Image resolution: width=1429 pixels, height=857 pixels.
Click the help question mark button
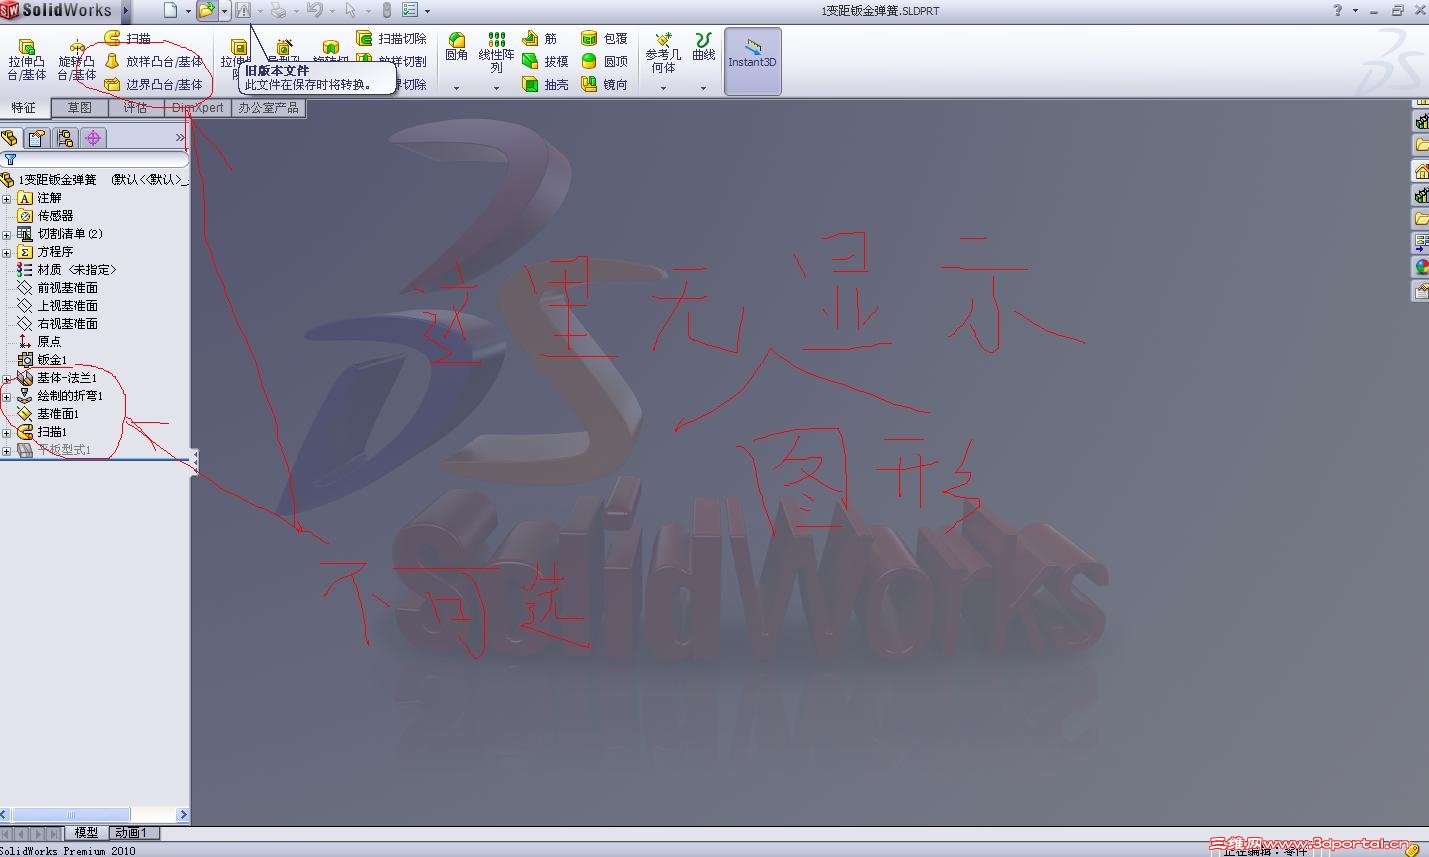1338,10
